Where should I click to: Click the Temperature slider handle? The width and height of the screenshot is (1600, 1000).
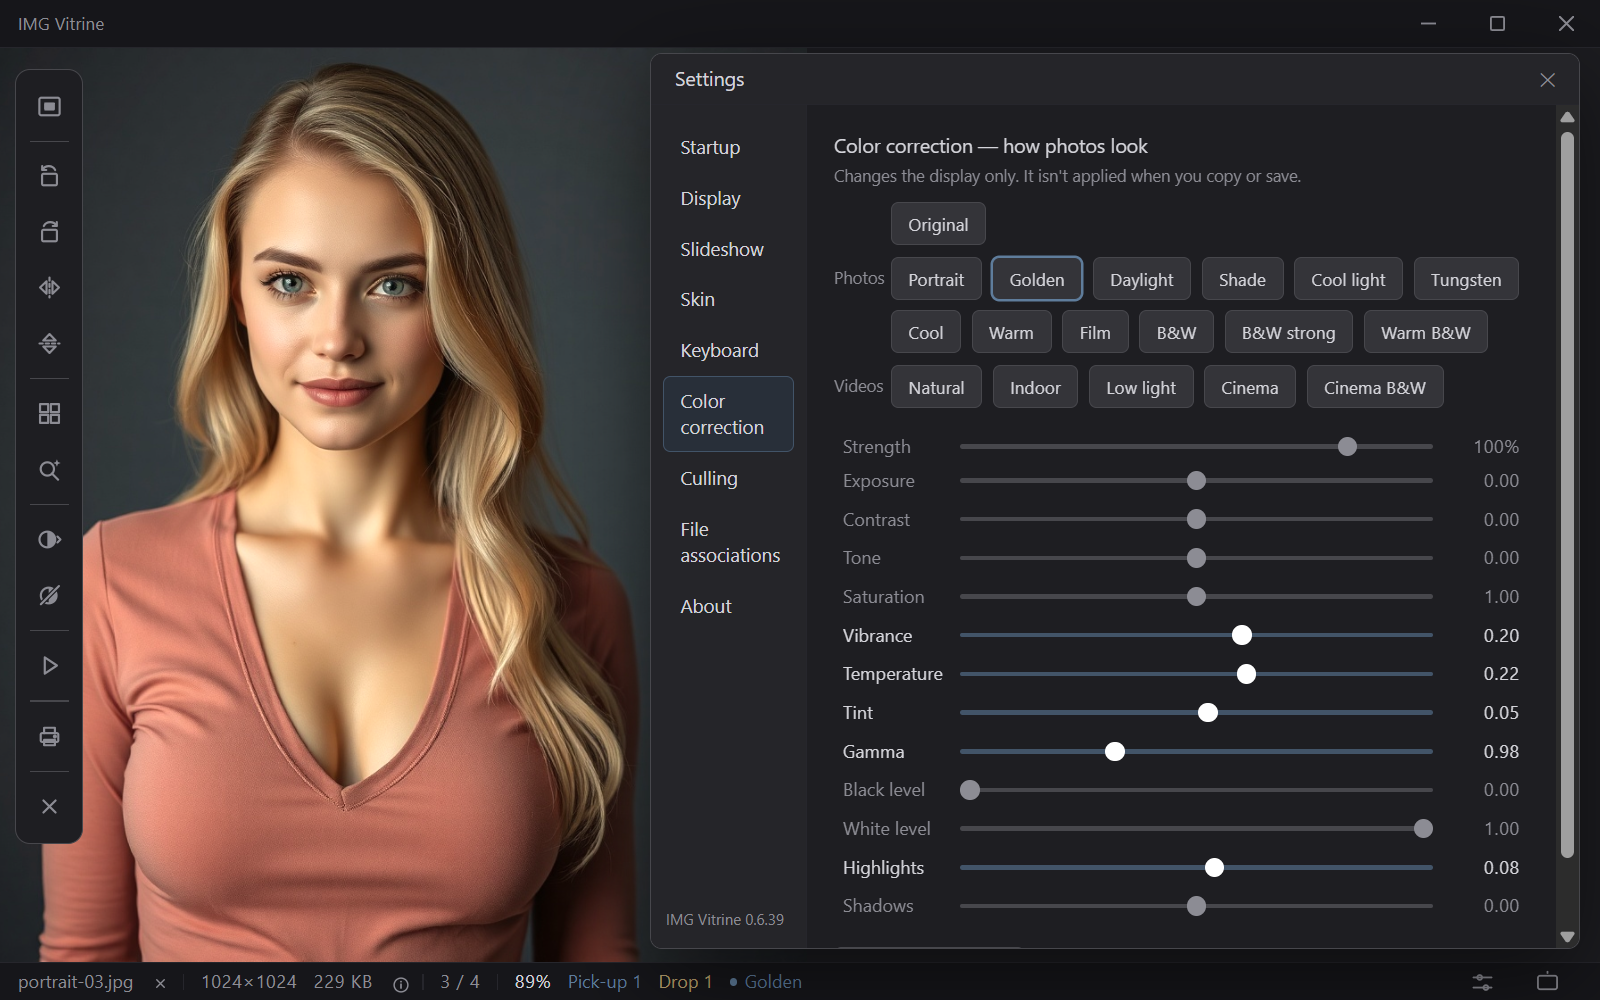(1246, 674)
